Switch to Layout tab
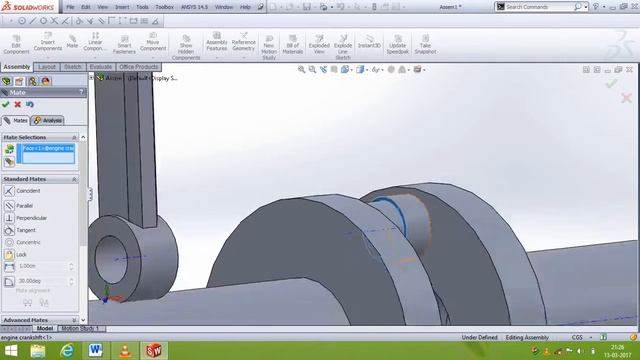 pyautogui.click(x=47, y=67)
